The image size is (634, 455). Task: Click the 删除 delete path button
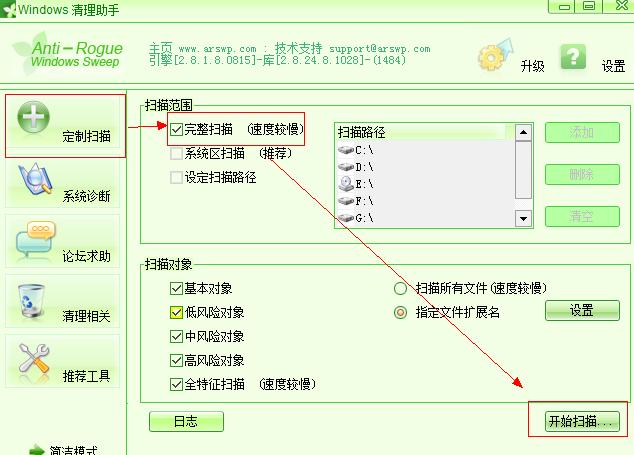(x=582, y=174)
